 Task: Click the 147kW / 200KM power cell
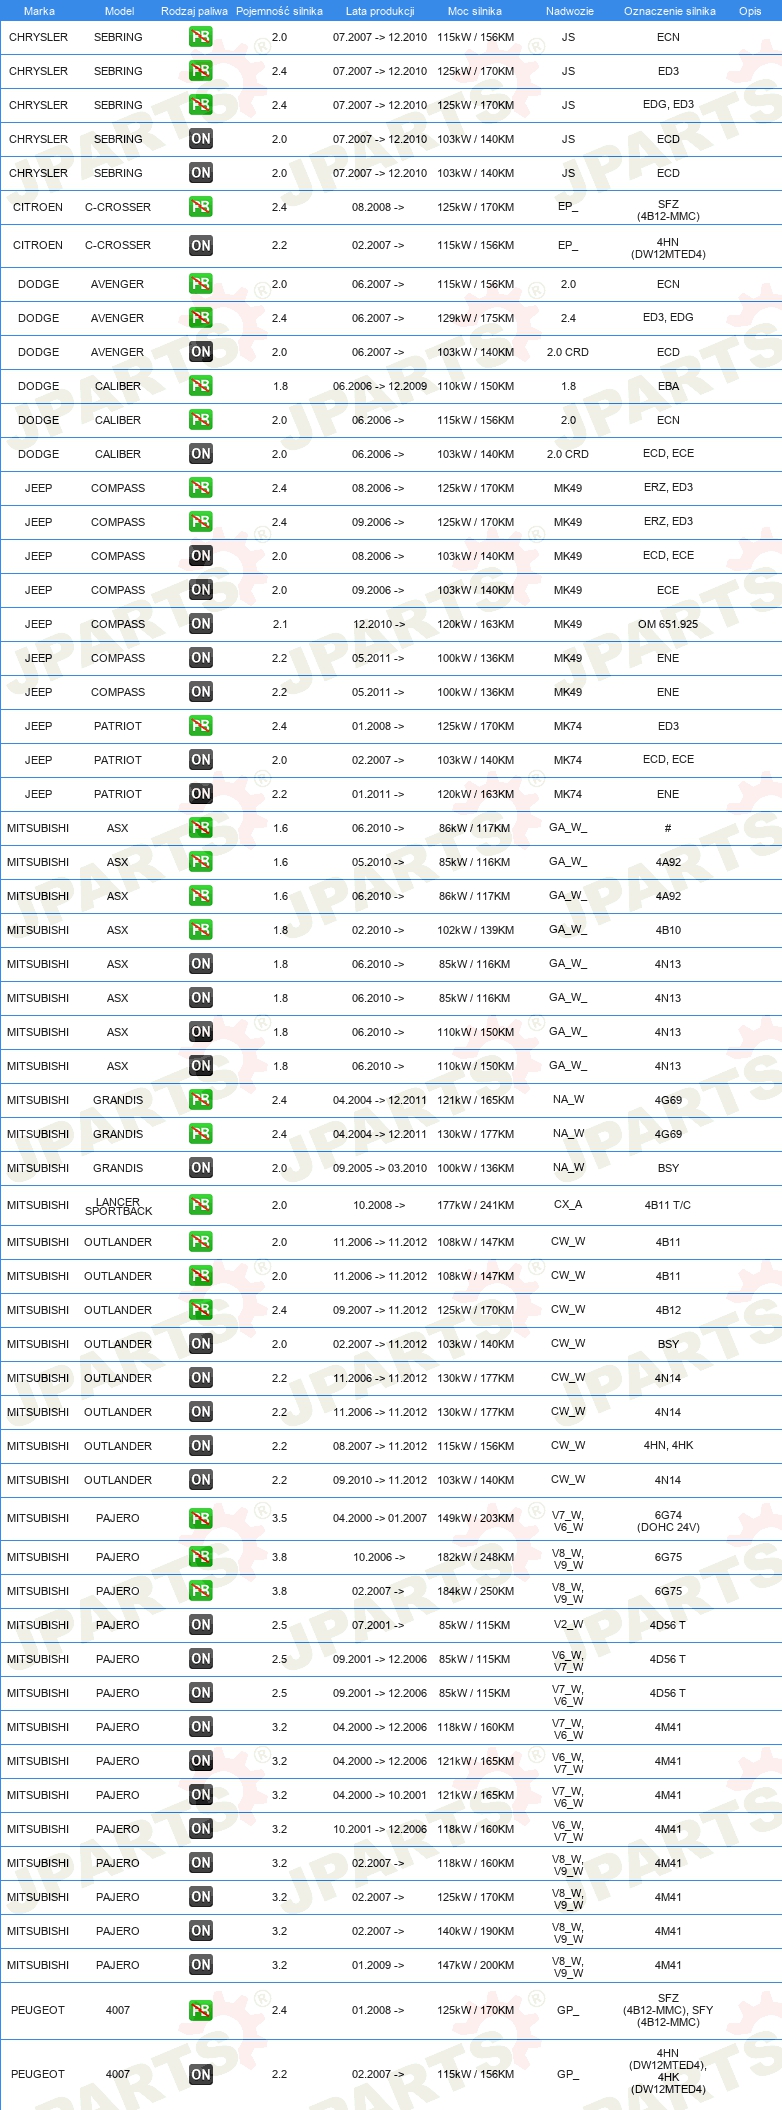pos(476,1965)
